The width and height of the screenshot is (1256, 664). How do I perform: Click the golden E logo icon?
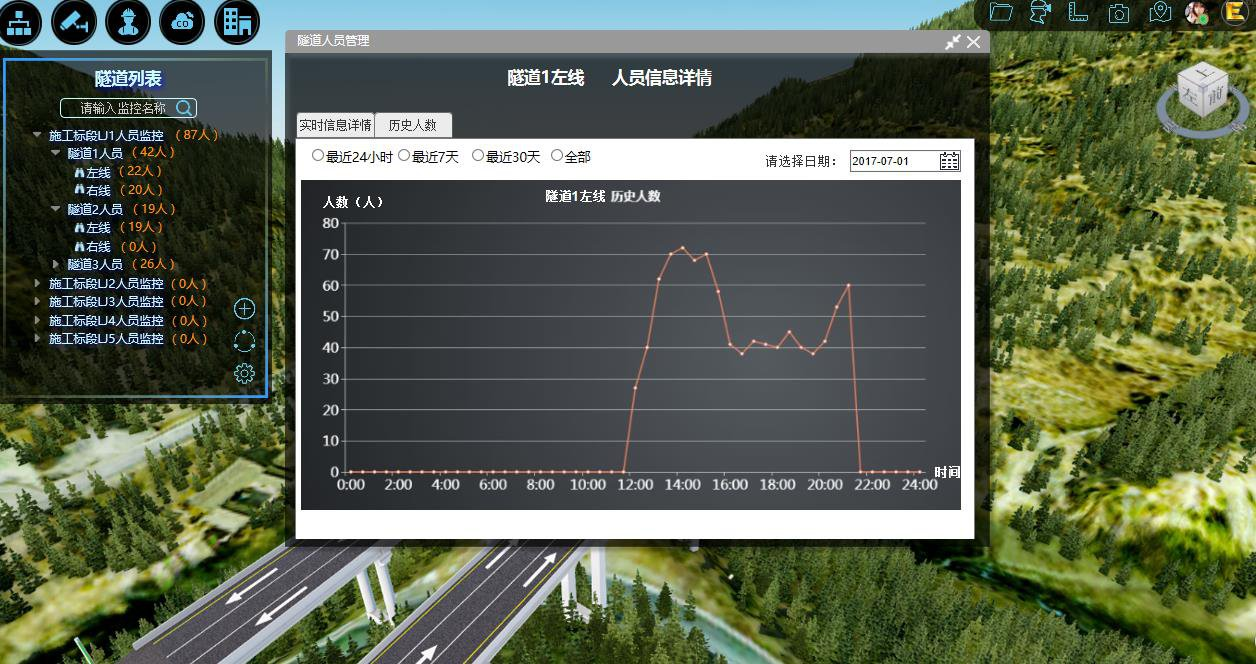point(1235,12)
